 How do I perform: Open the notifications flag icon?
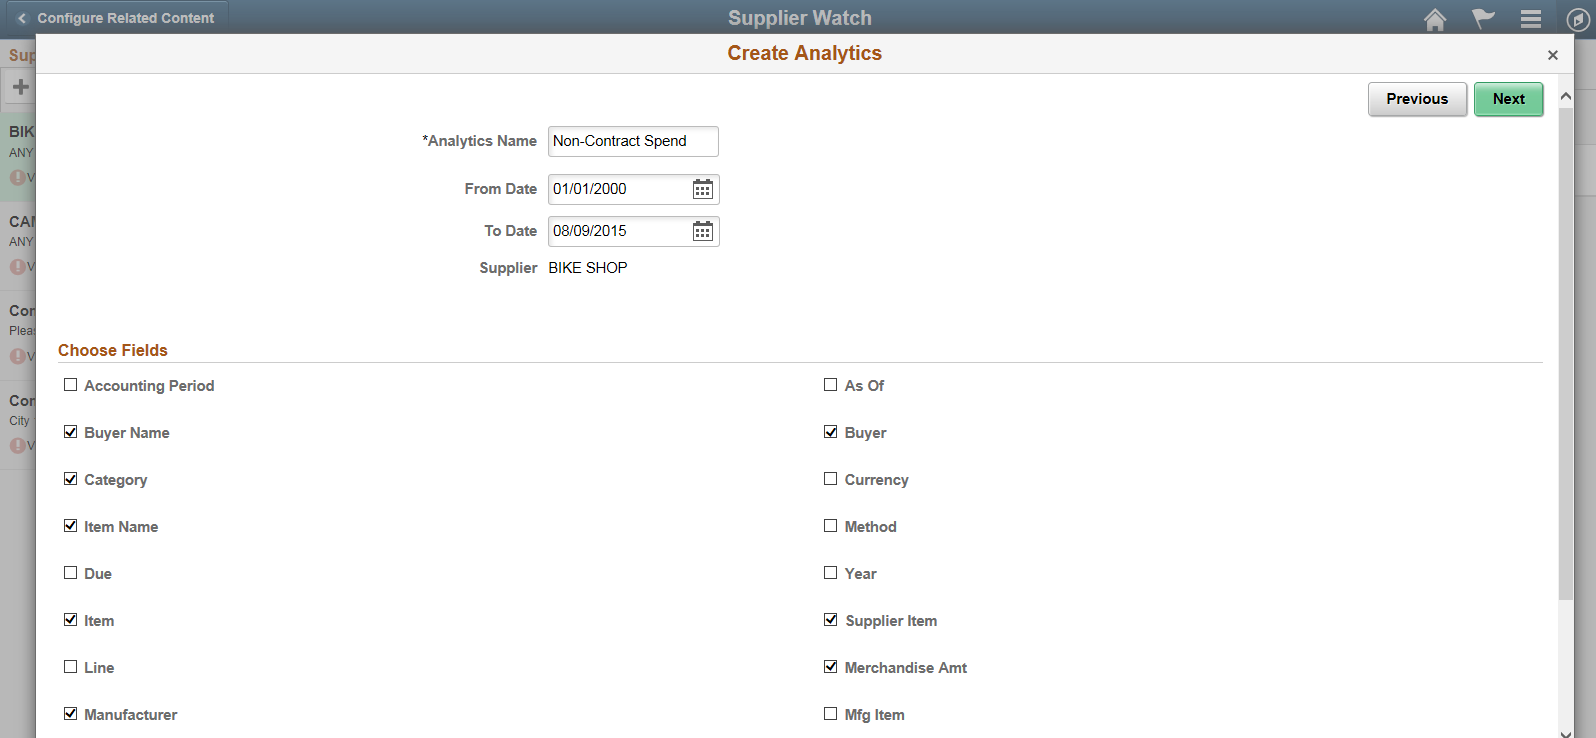pos(1483,19)
